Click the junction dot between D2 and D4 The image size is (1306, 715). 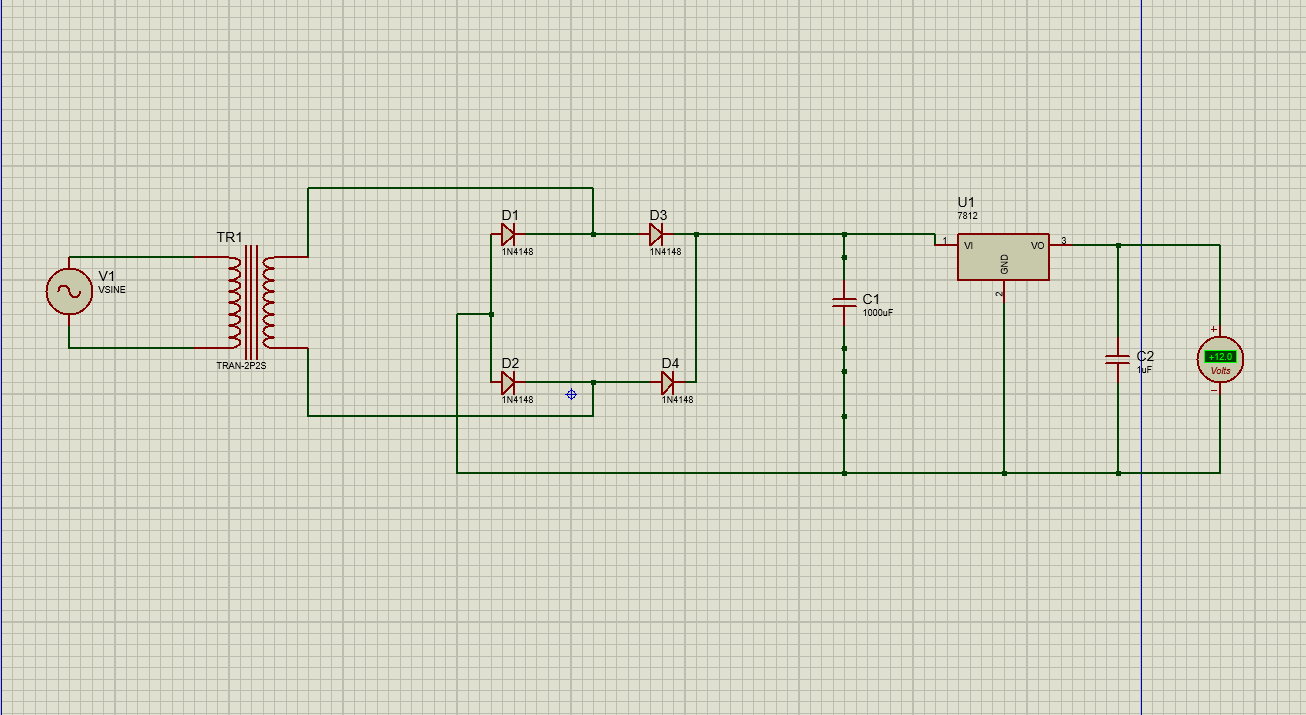click(x=594, y=383)
